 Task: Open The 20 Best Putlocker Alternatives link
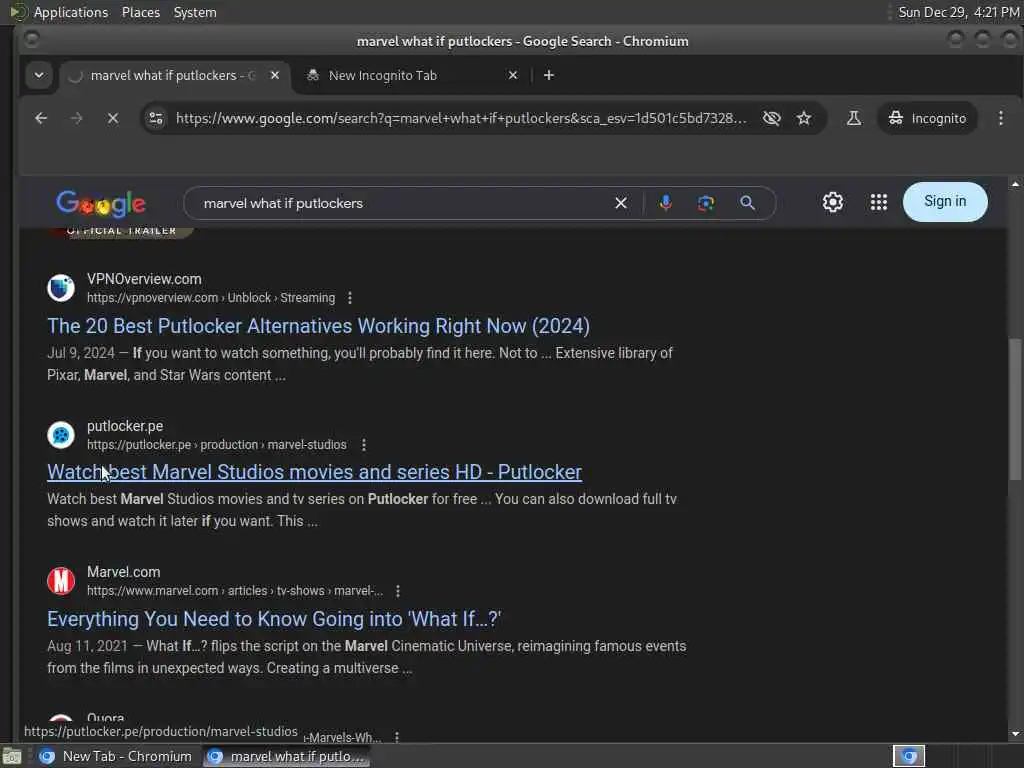tap(318, 326)
